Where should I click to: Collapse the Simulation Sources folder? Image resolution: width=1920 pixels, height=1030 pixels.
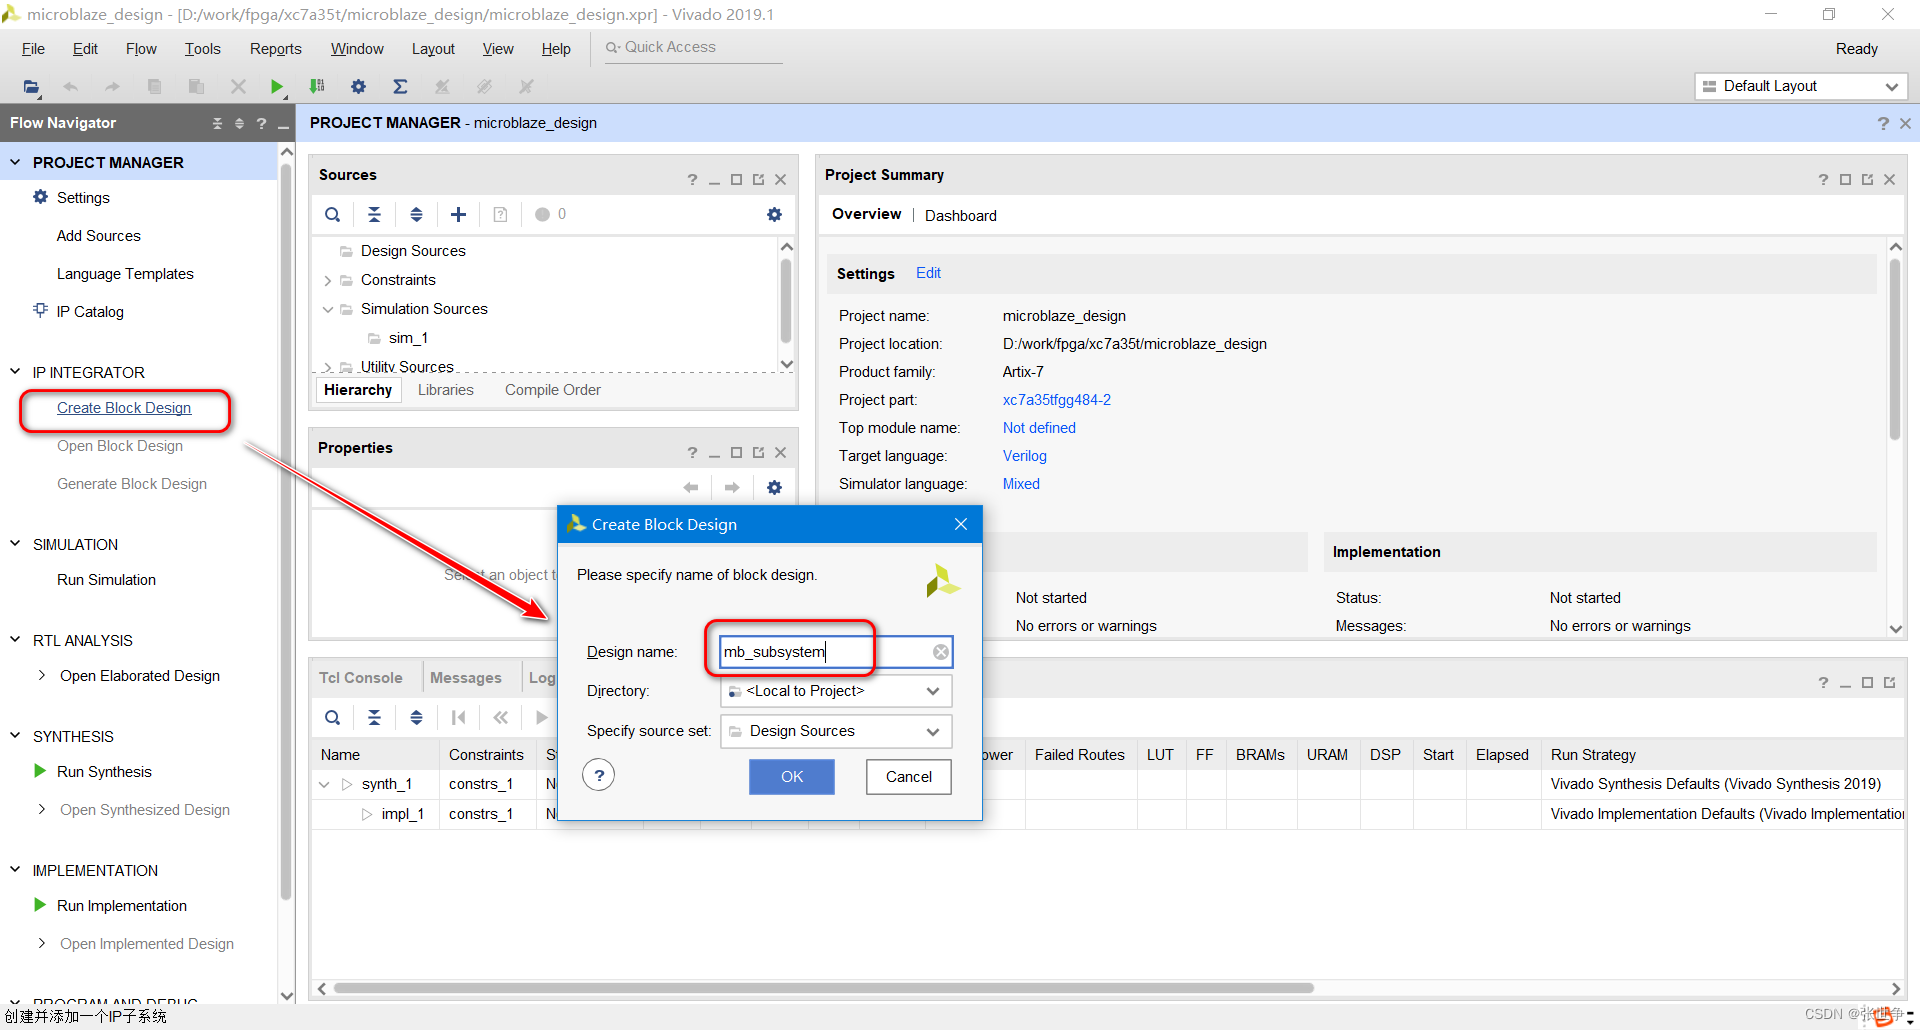point(328,309)
